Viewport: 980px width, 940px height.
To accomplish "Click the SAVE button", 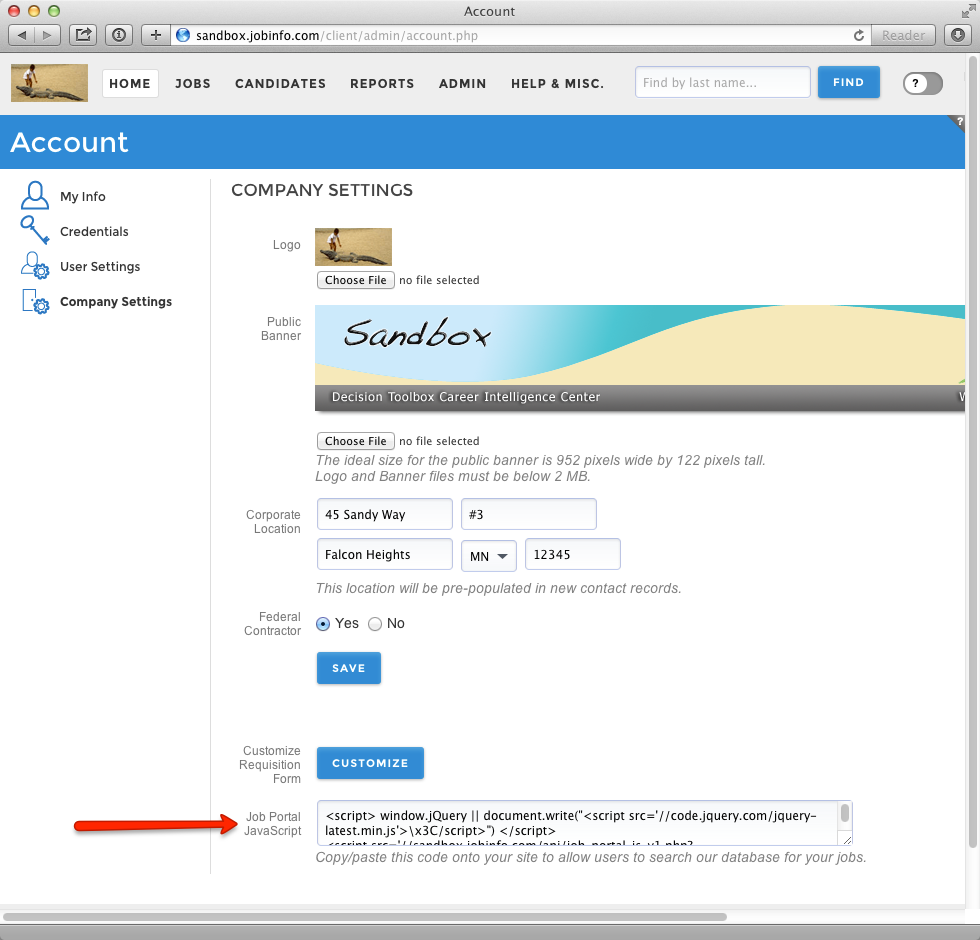I will [349, 668].
